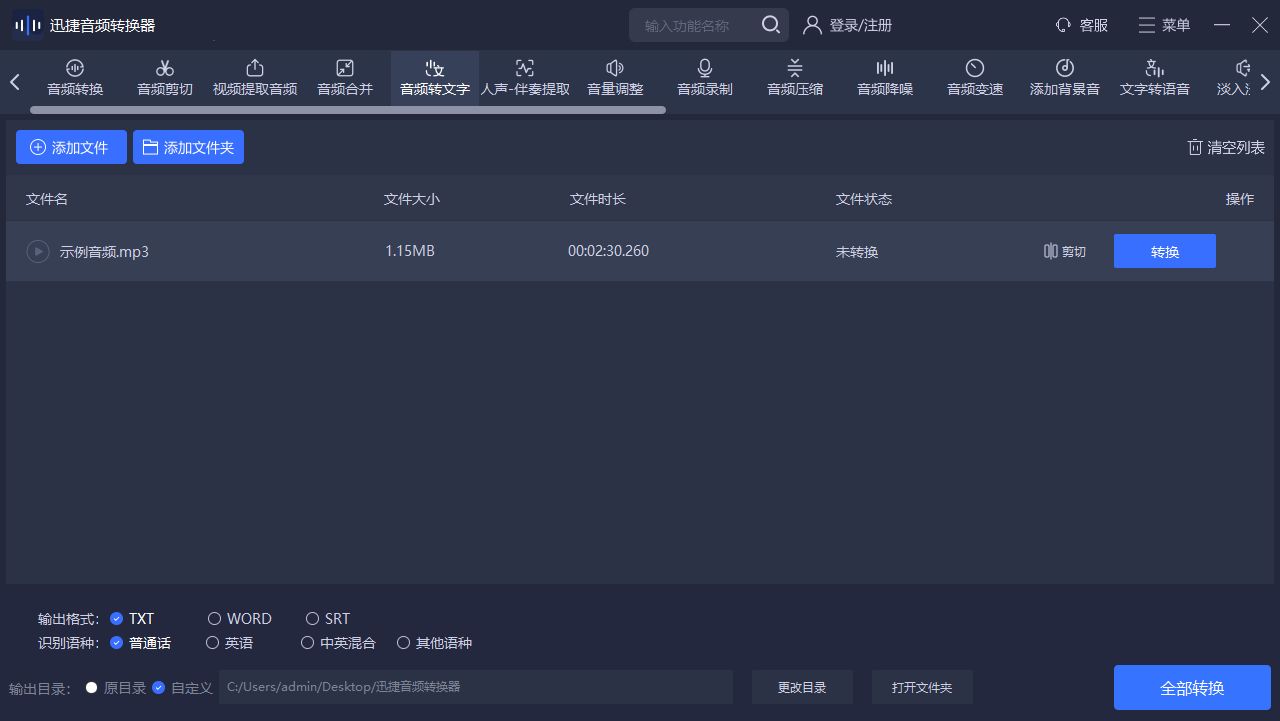The width and height of the screenshot is (1280, 721).
Task: Select 自定义 output directory option
Action: click(183, 688)
